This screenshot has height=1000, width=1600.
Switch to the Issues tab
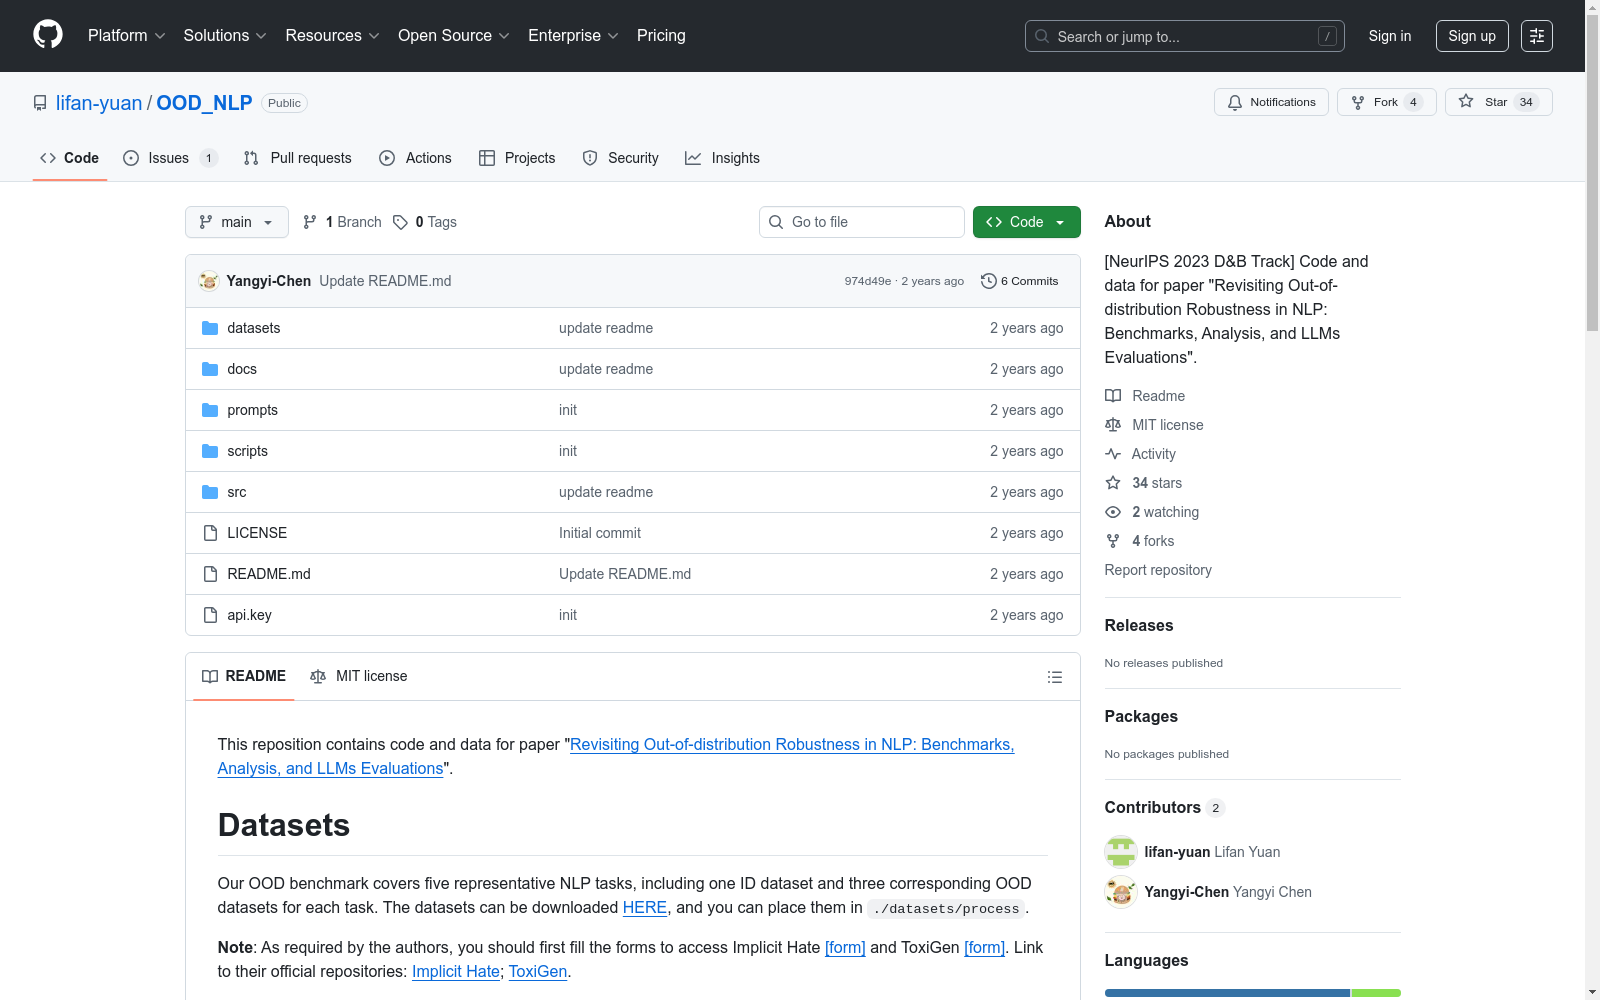[170, 158]
